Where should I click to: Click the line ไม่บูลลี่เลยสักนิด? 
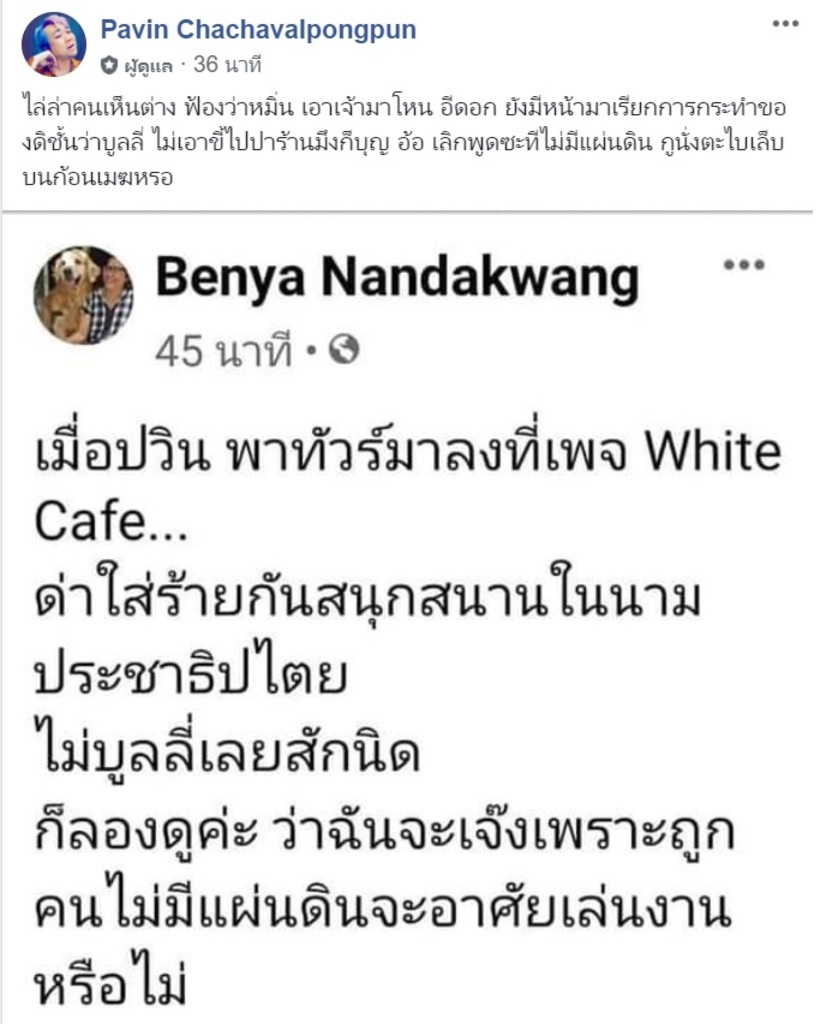226,752
